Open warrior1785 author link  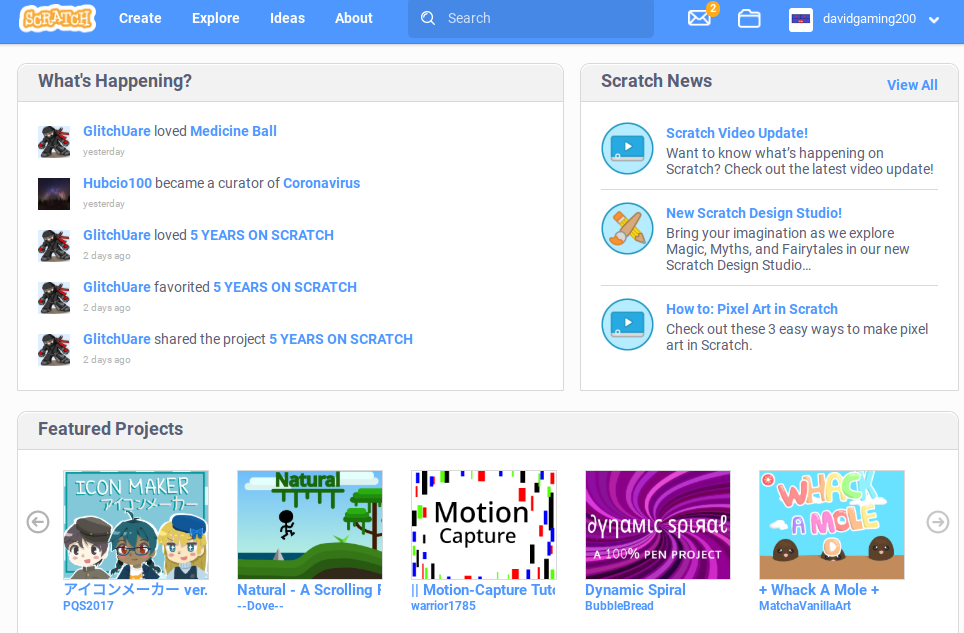443,606
